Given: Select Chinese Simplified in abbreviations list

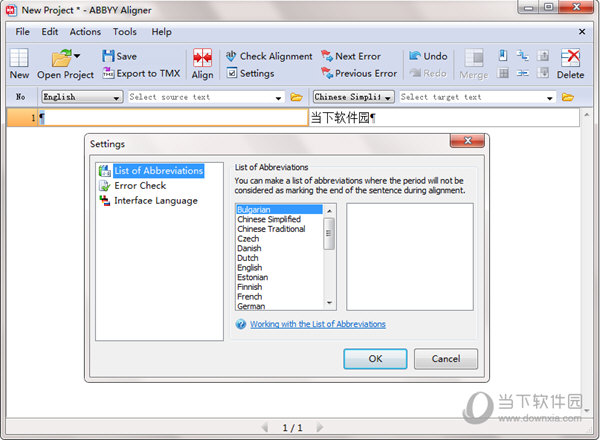Looking at the screenshot, I should tap(279, 219).
